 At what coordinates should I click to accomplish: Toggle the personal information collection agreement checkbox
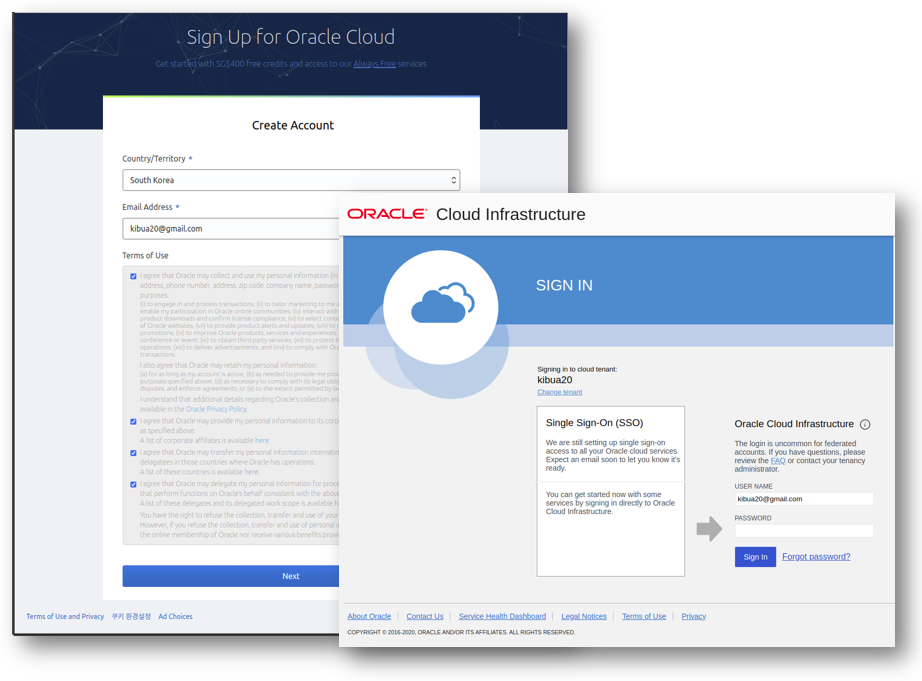tap(133, 276)
